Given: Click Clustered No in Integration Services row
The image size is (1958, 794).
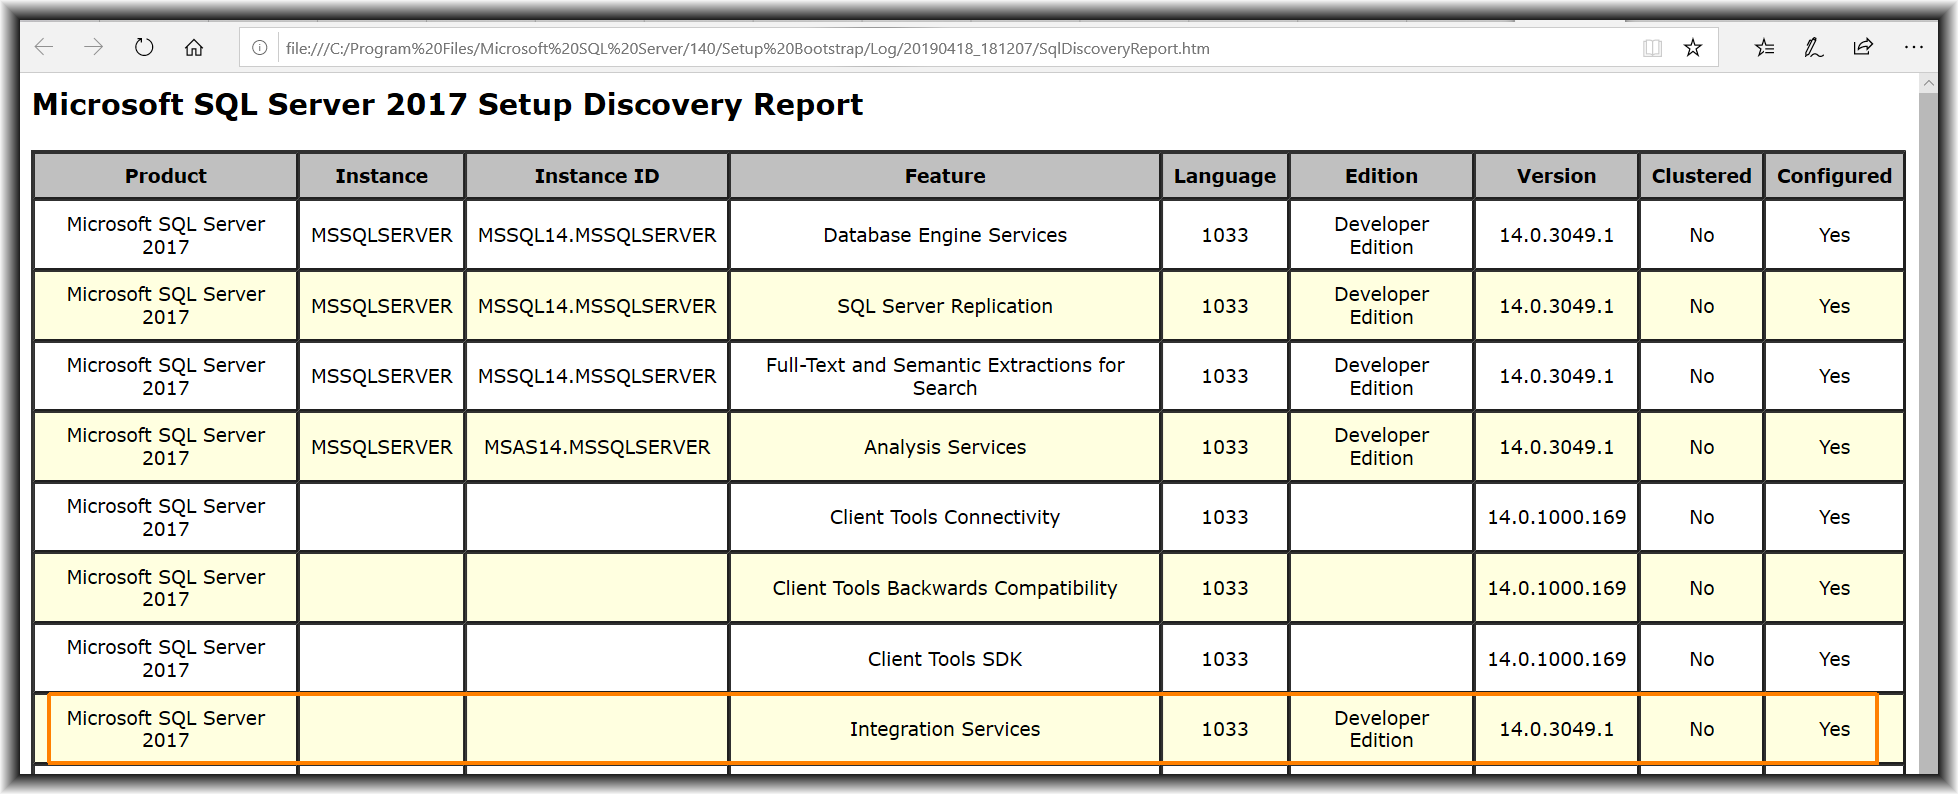Looking at the screenshot, I should coord(1702,729).
